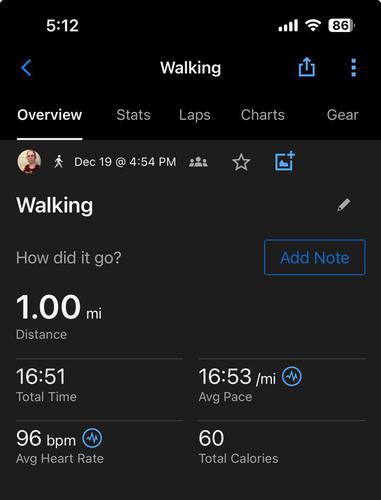
Task: Toggle the favorite star for this activity
Action: [x=241, y=162]
